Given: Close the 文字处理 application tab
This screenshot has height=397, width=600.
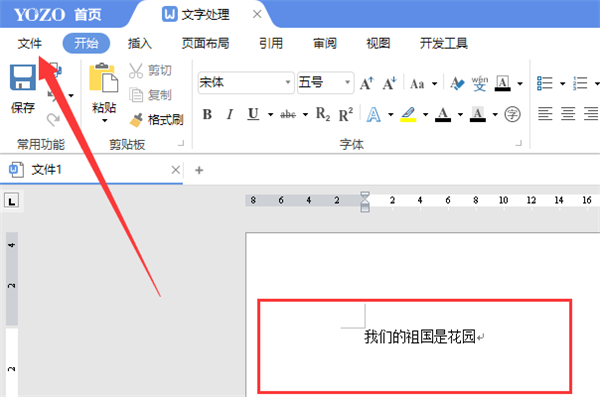Looking at the screenshot, I should coord(257,15).
